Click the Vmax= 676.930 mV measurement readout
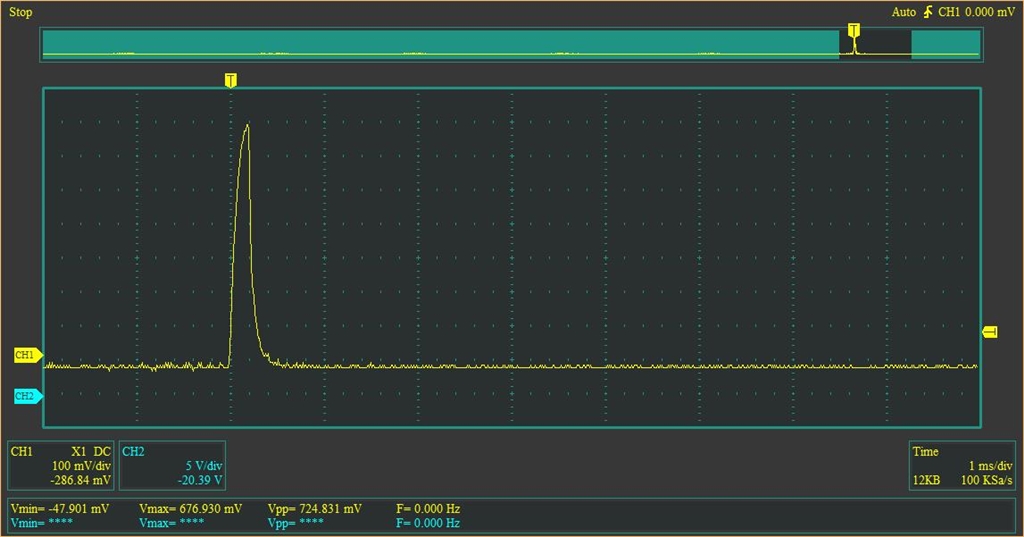Screen dimensions: 1024x537 [x=191, y=509]
